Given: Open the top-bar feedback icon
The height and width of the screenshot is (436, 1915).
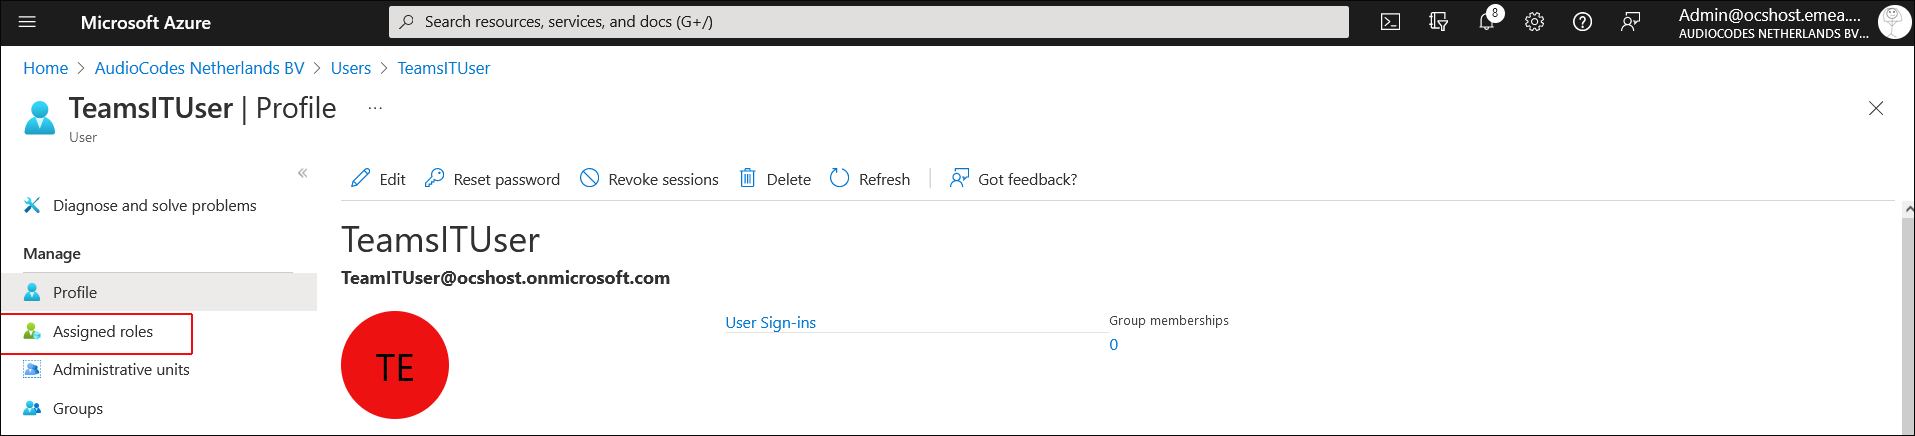Looking at the screenshot, I should point(1630,22).
